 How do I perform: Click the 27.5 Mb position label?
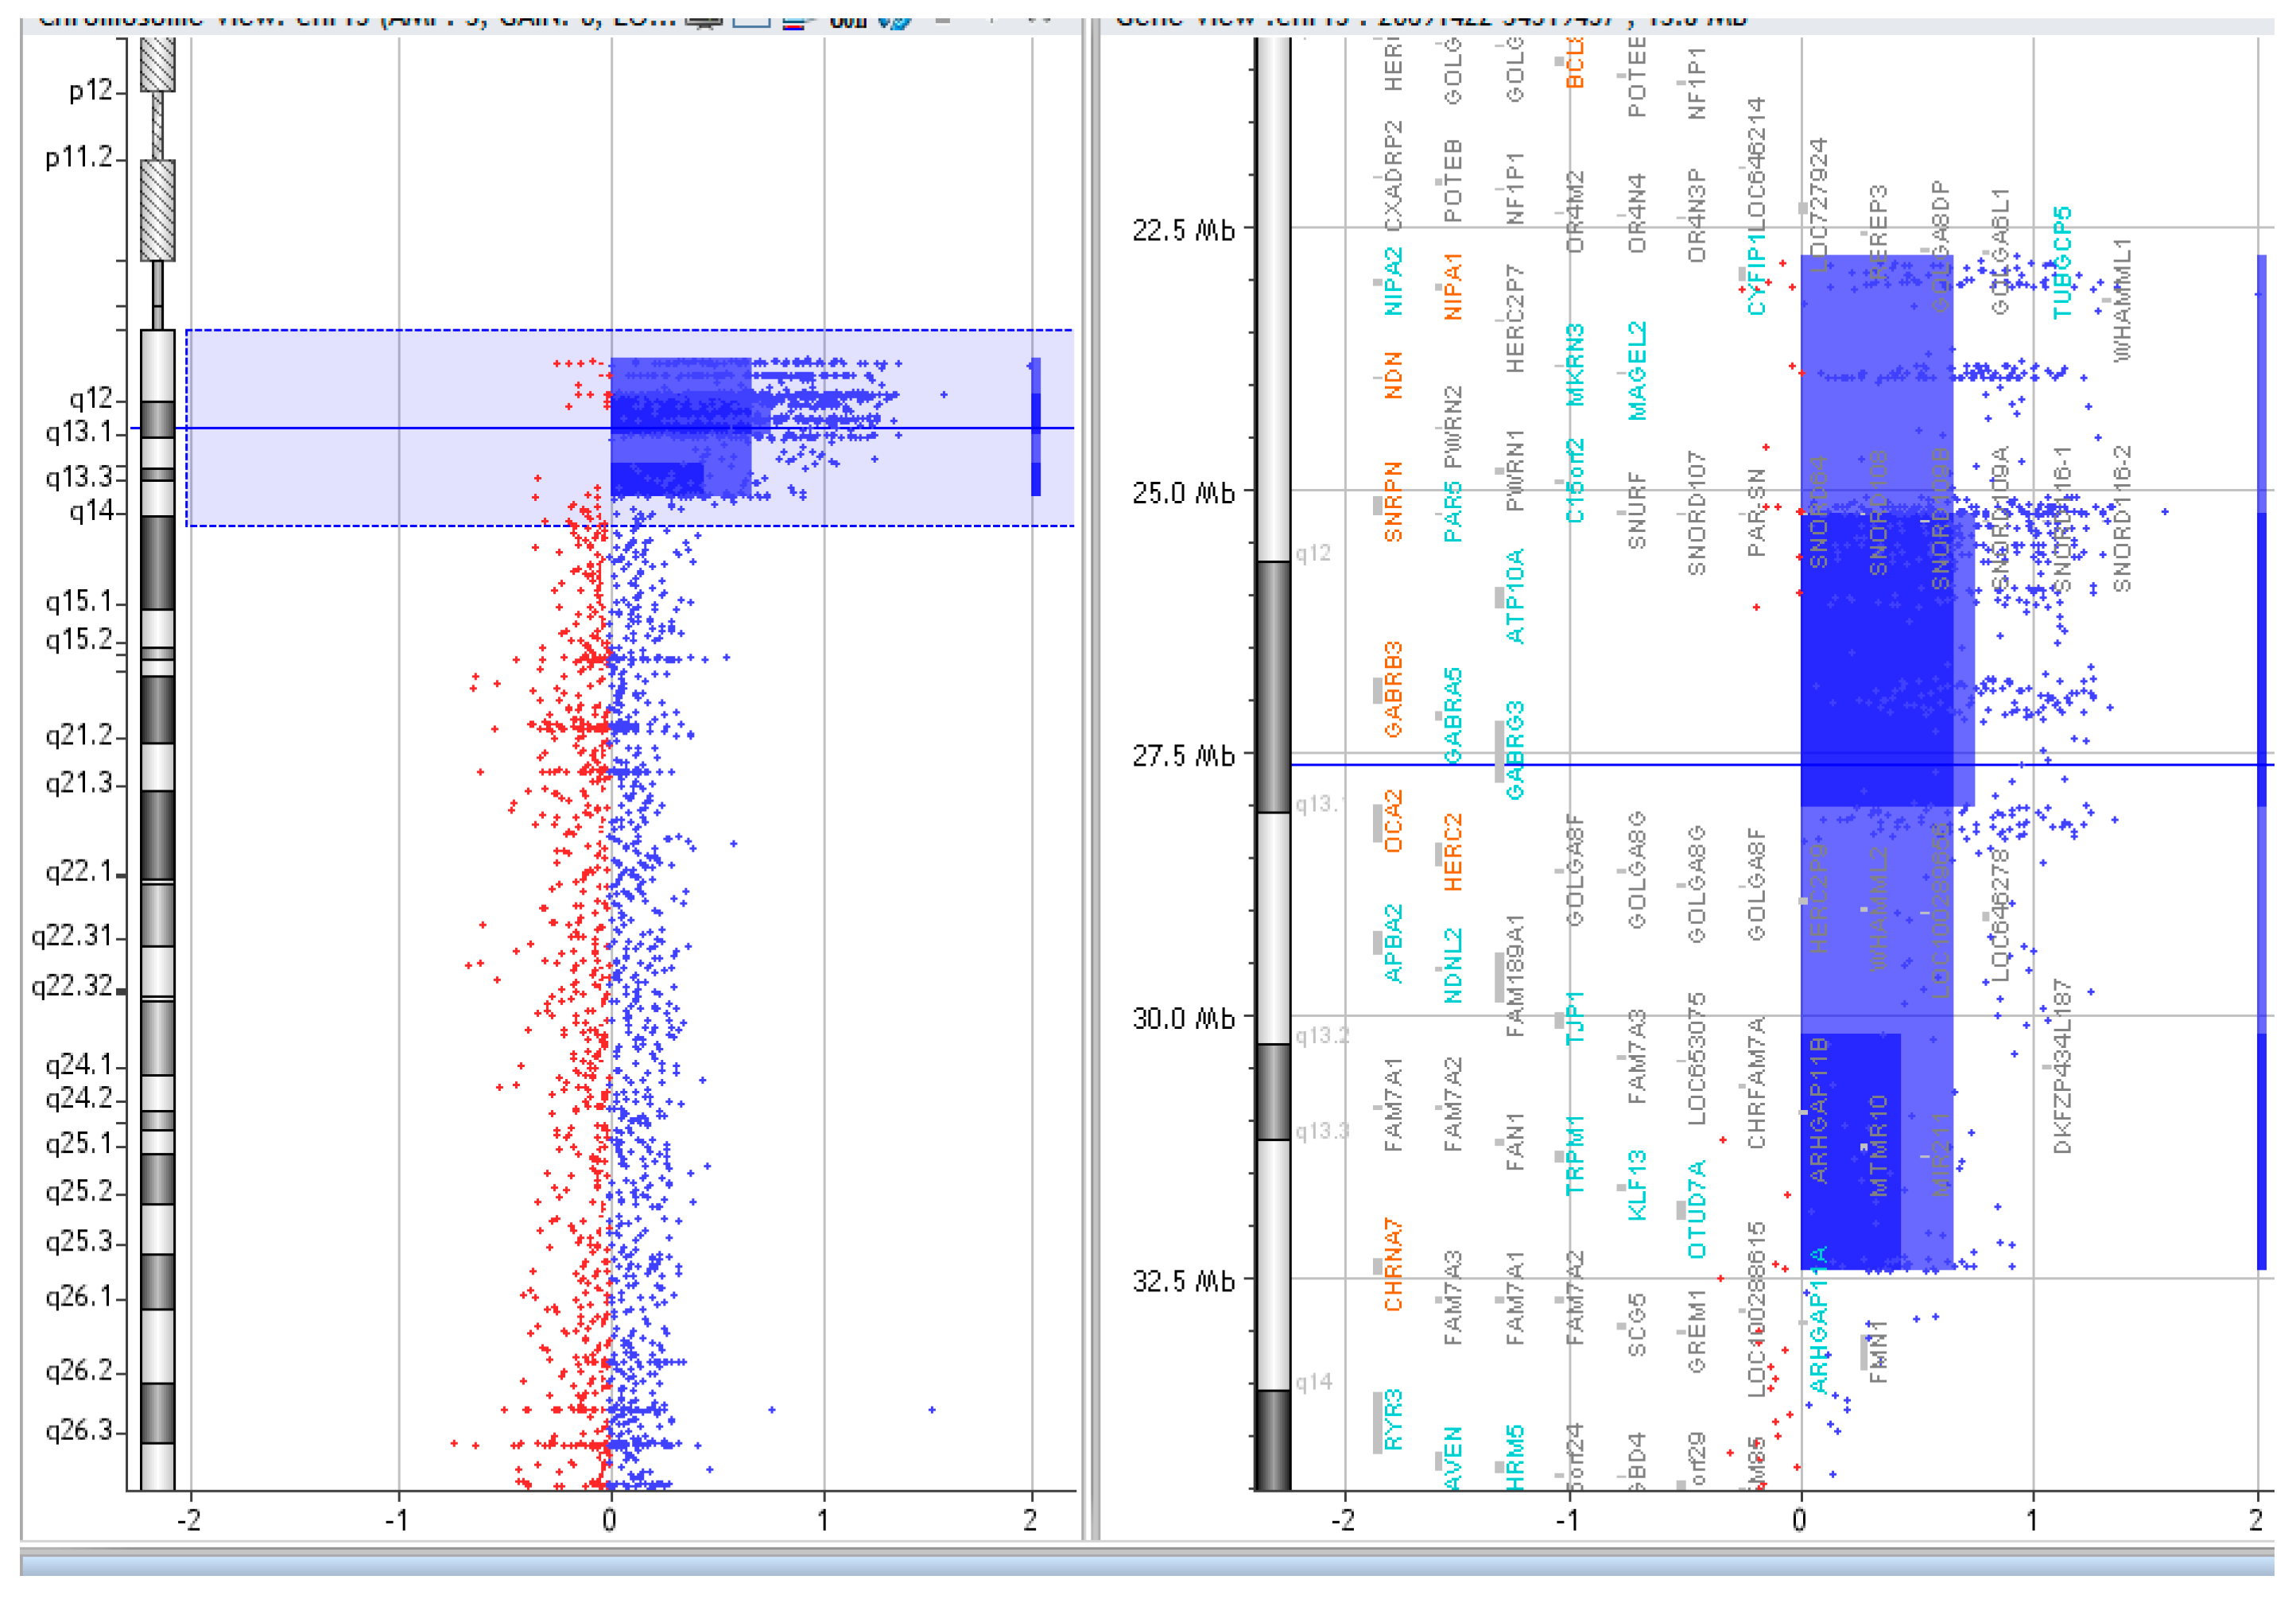tap(1183, 756)
